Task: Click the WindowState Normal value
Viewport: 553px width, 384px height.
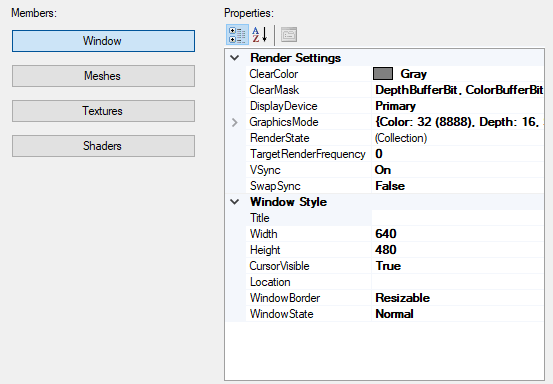Action: click(394, 314)
